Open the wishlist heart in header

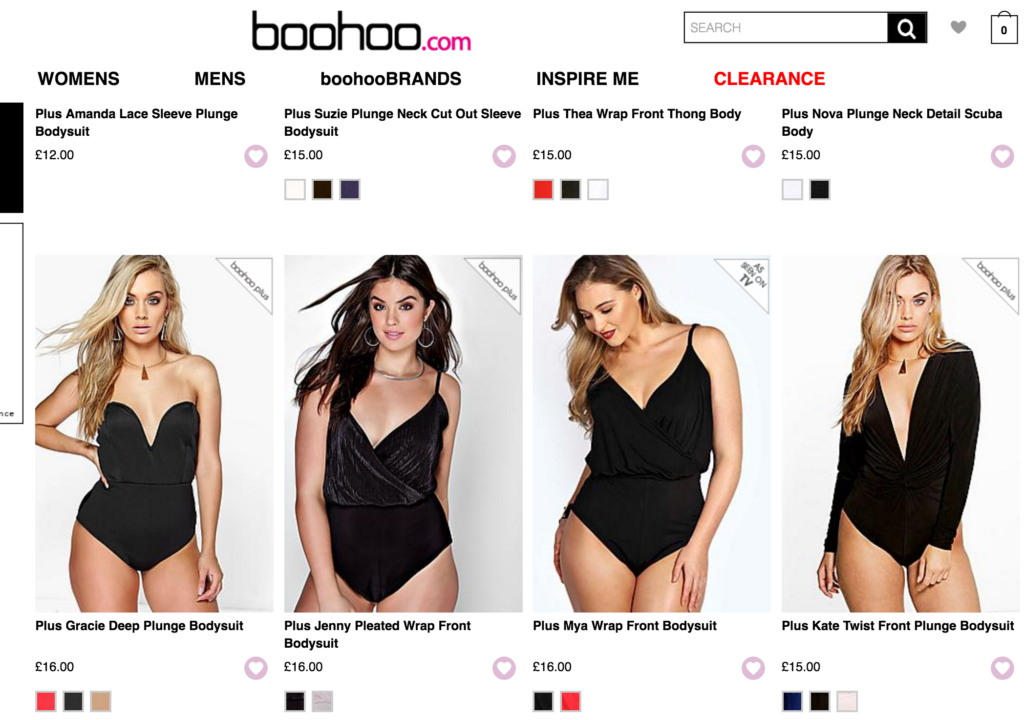pyautogui.click(x=958, y=27)
